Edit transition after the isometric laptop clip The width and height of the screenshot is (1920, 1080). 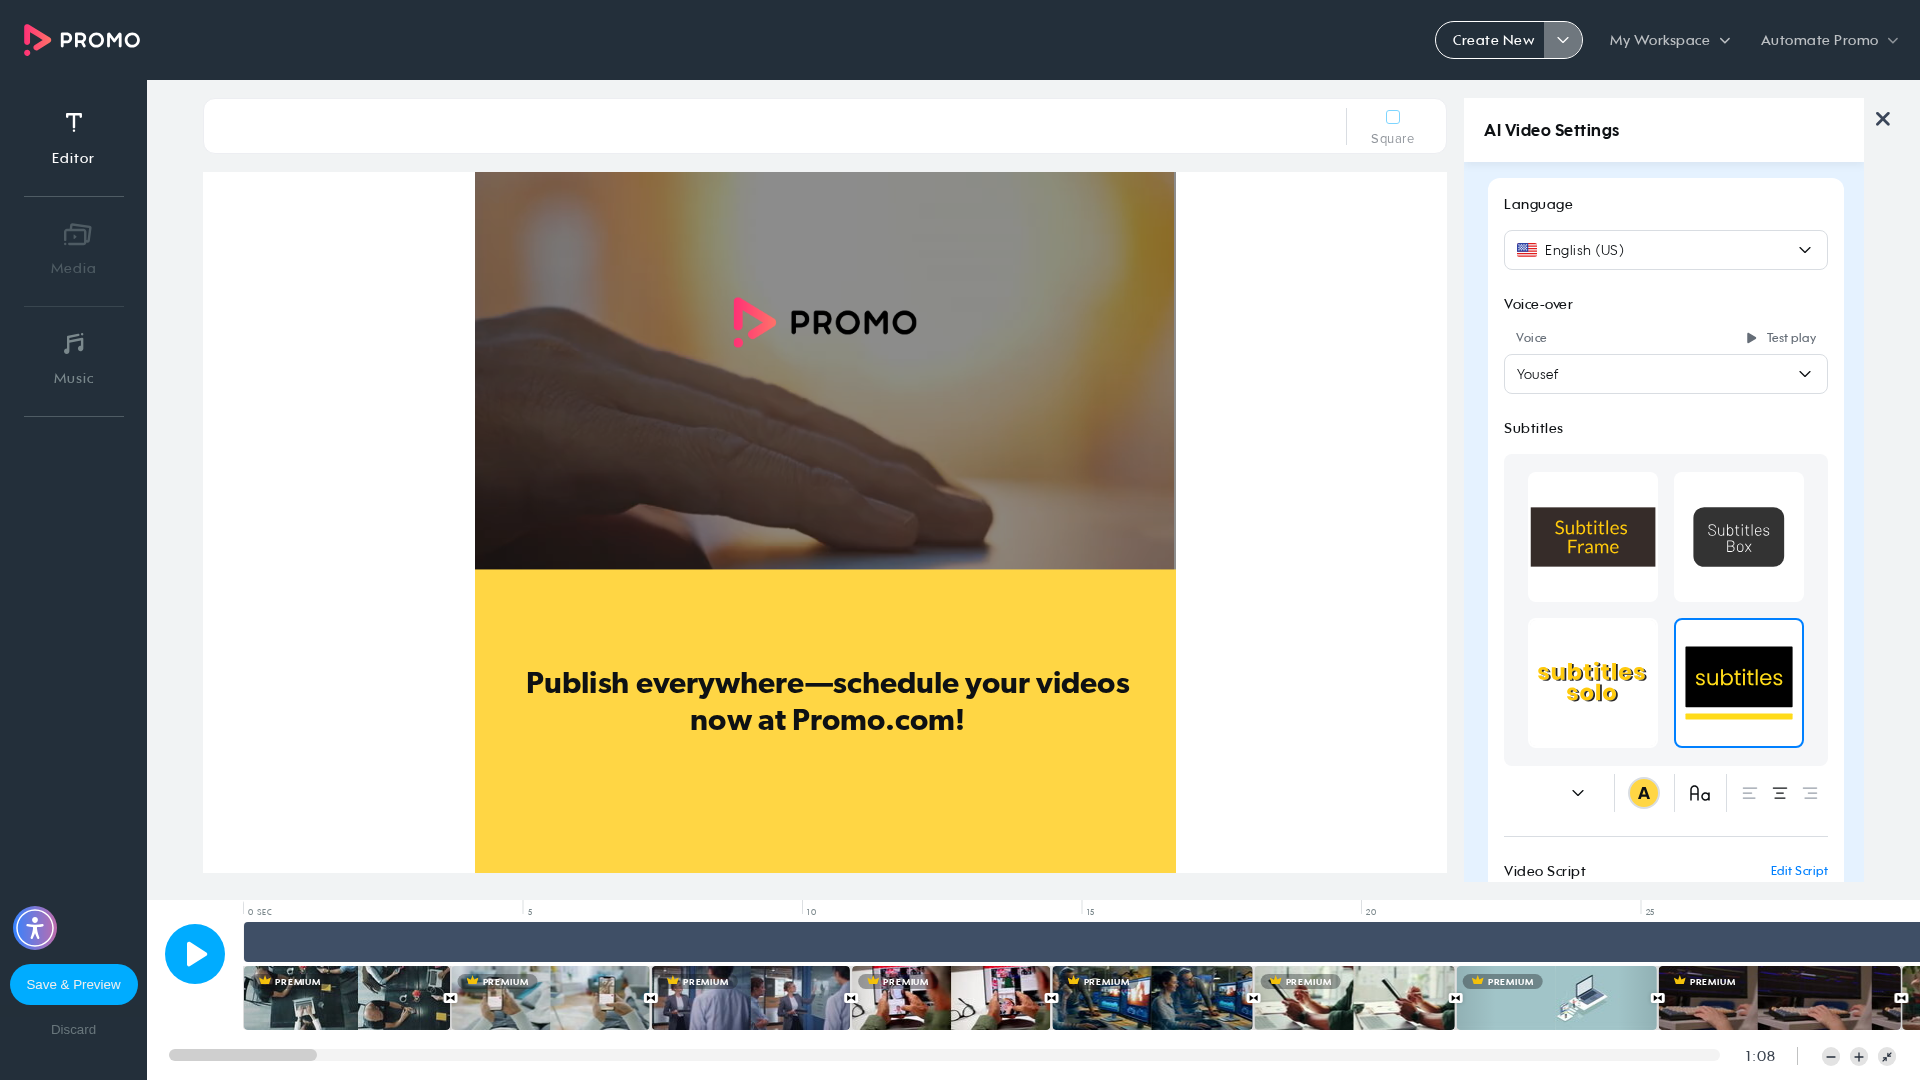[x=1658, y=998]
